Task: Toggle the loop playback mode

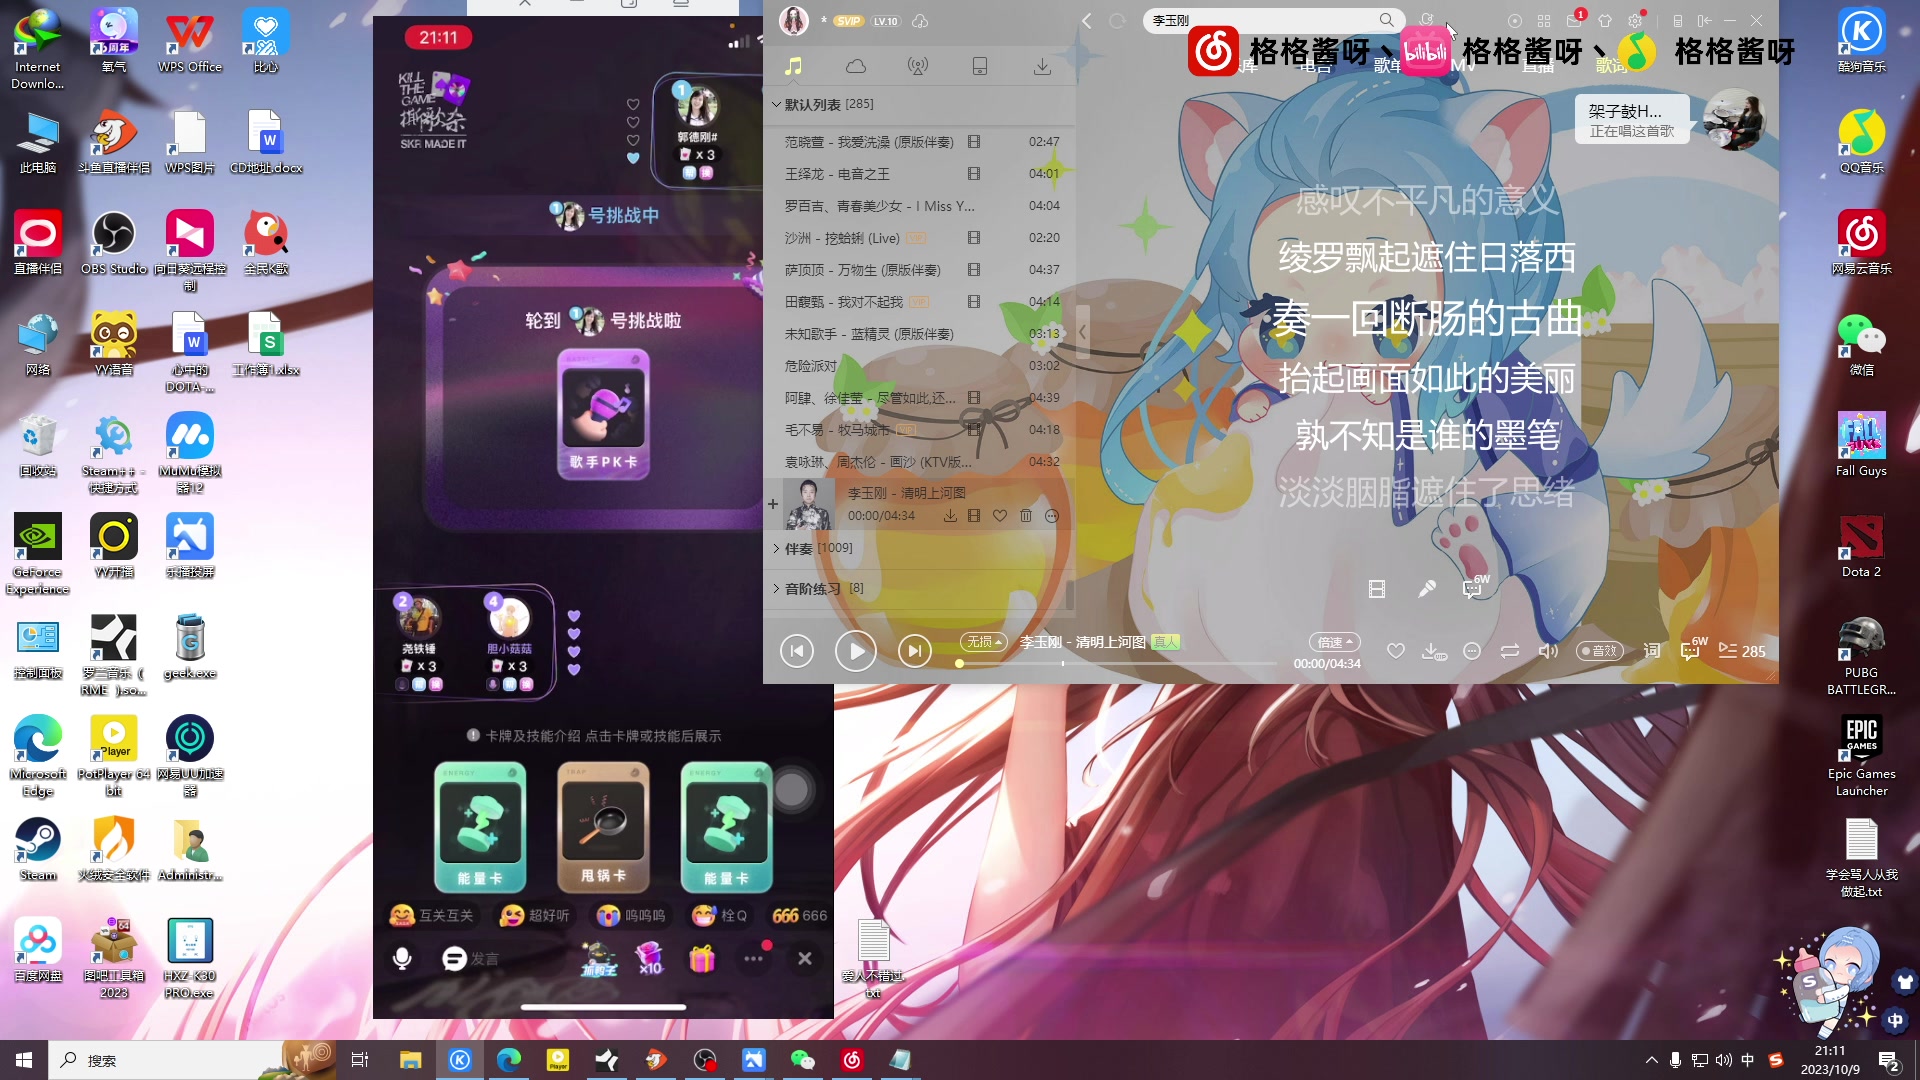Action: [1510, 651]
